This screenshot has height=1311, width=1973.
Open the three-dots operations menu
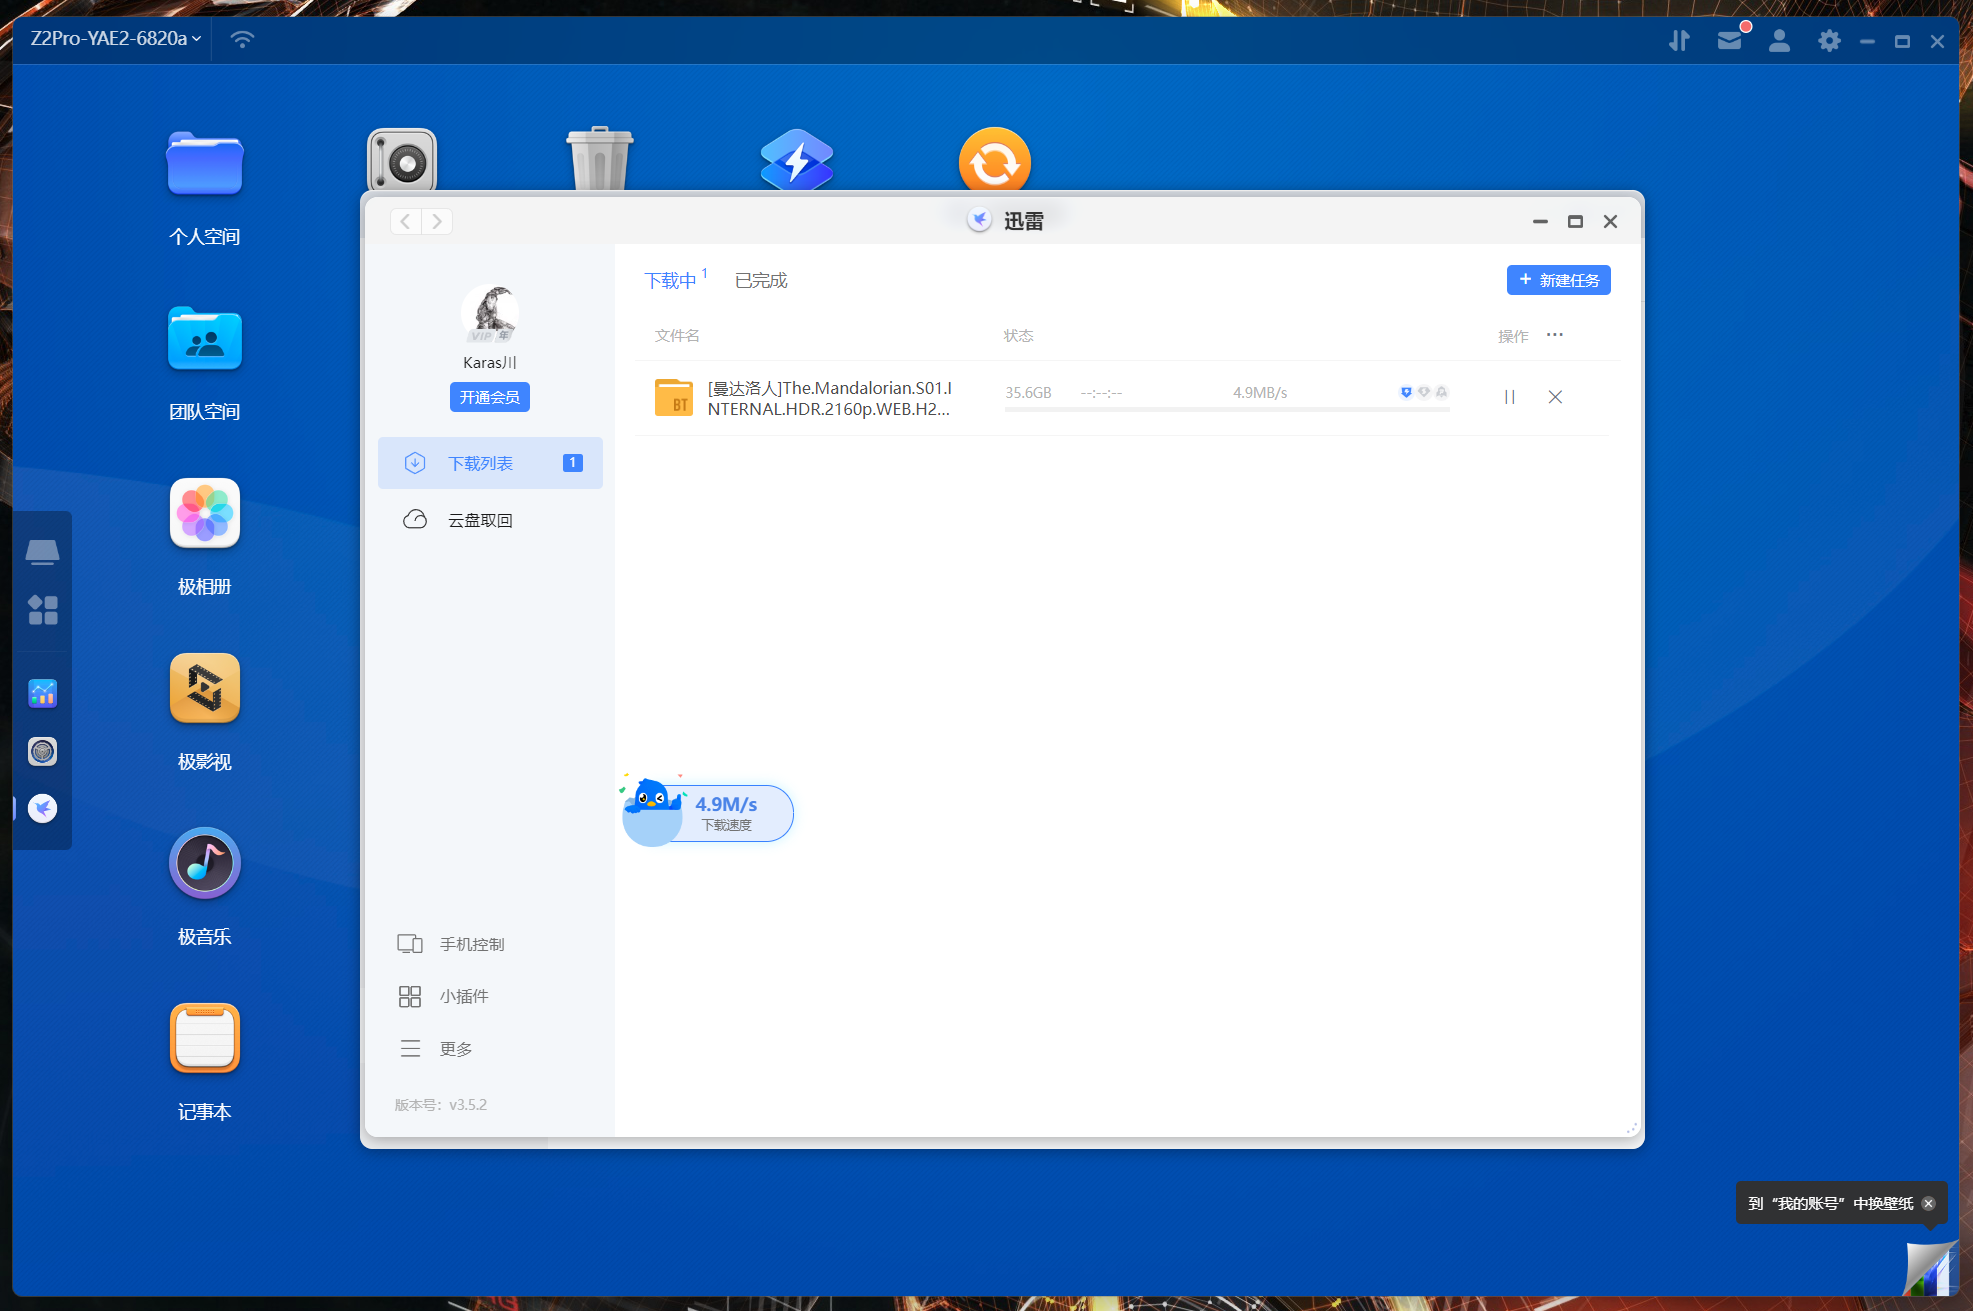[1554, 335]
